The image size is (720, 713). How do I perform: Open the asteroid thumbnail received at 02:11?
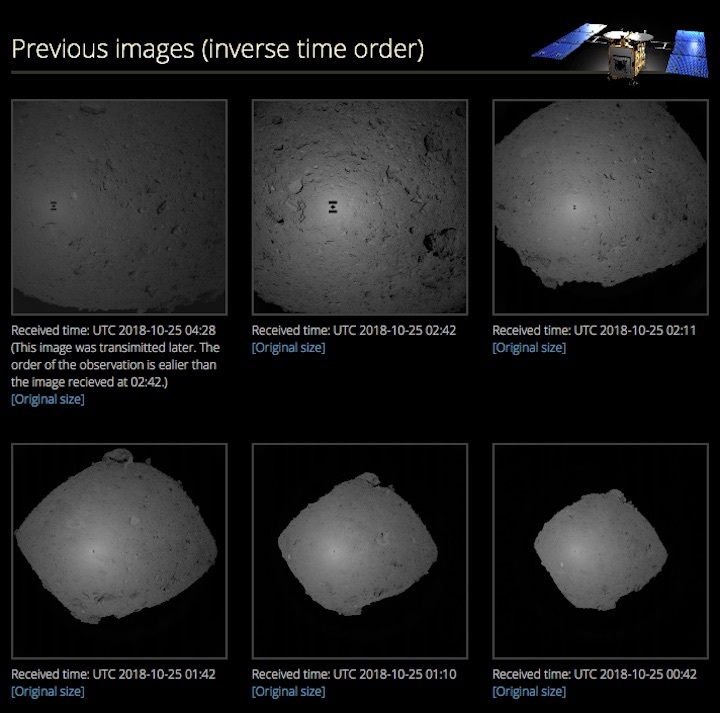pyautogui.click(x=600, y=207)
